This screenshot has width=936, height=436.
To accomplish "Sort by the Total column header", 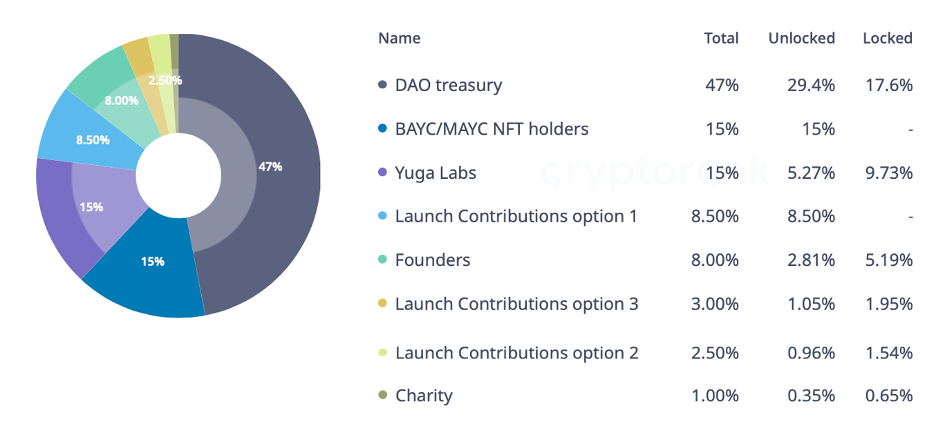I will (x=721, y=38).
